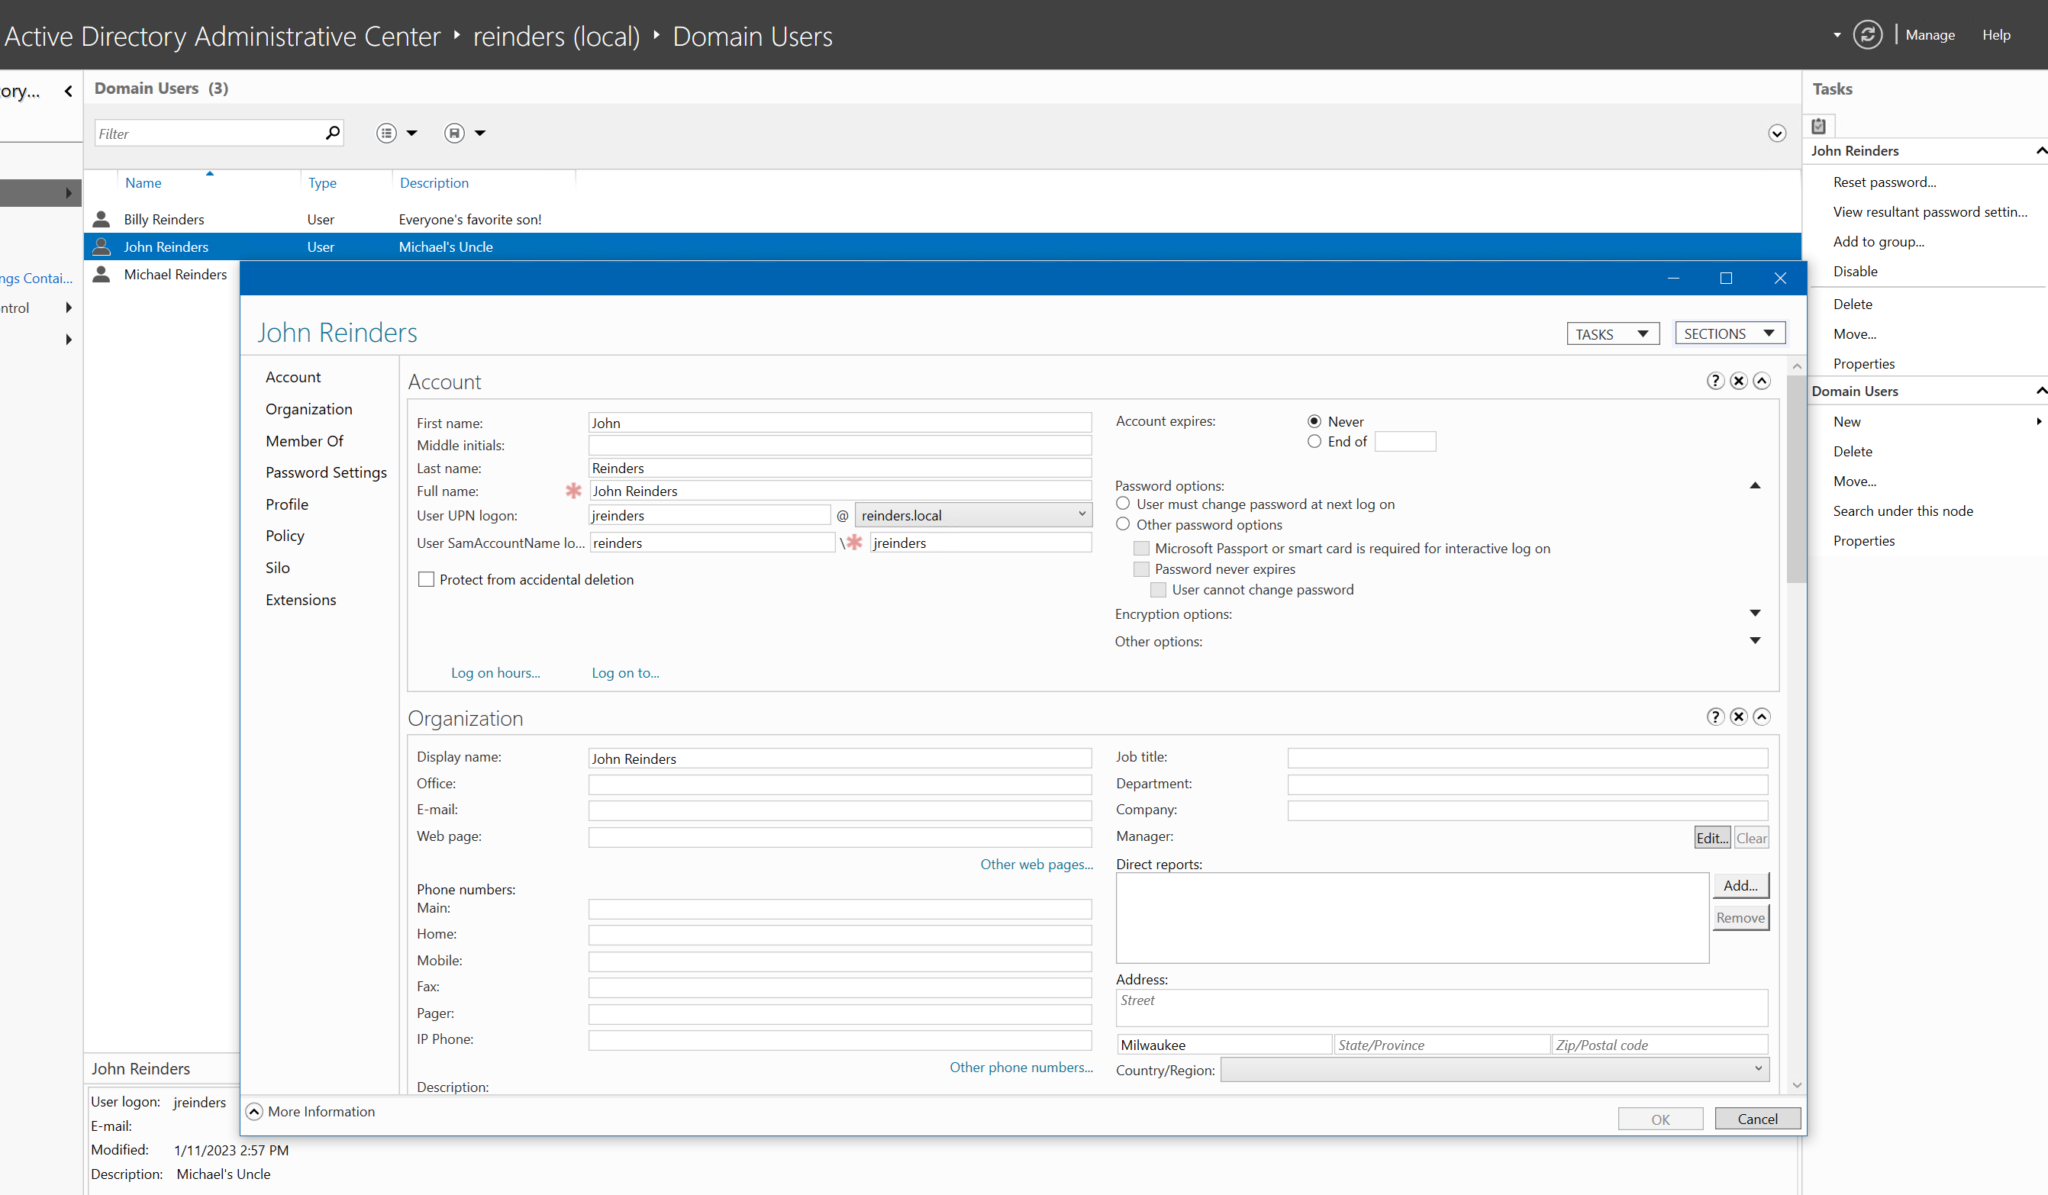Enable Protect from accidental deletion
2048x1195 pixels.
coord(426,579)
